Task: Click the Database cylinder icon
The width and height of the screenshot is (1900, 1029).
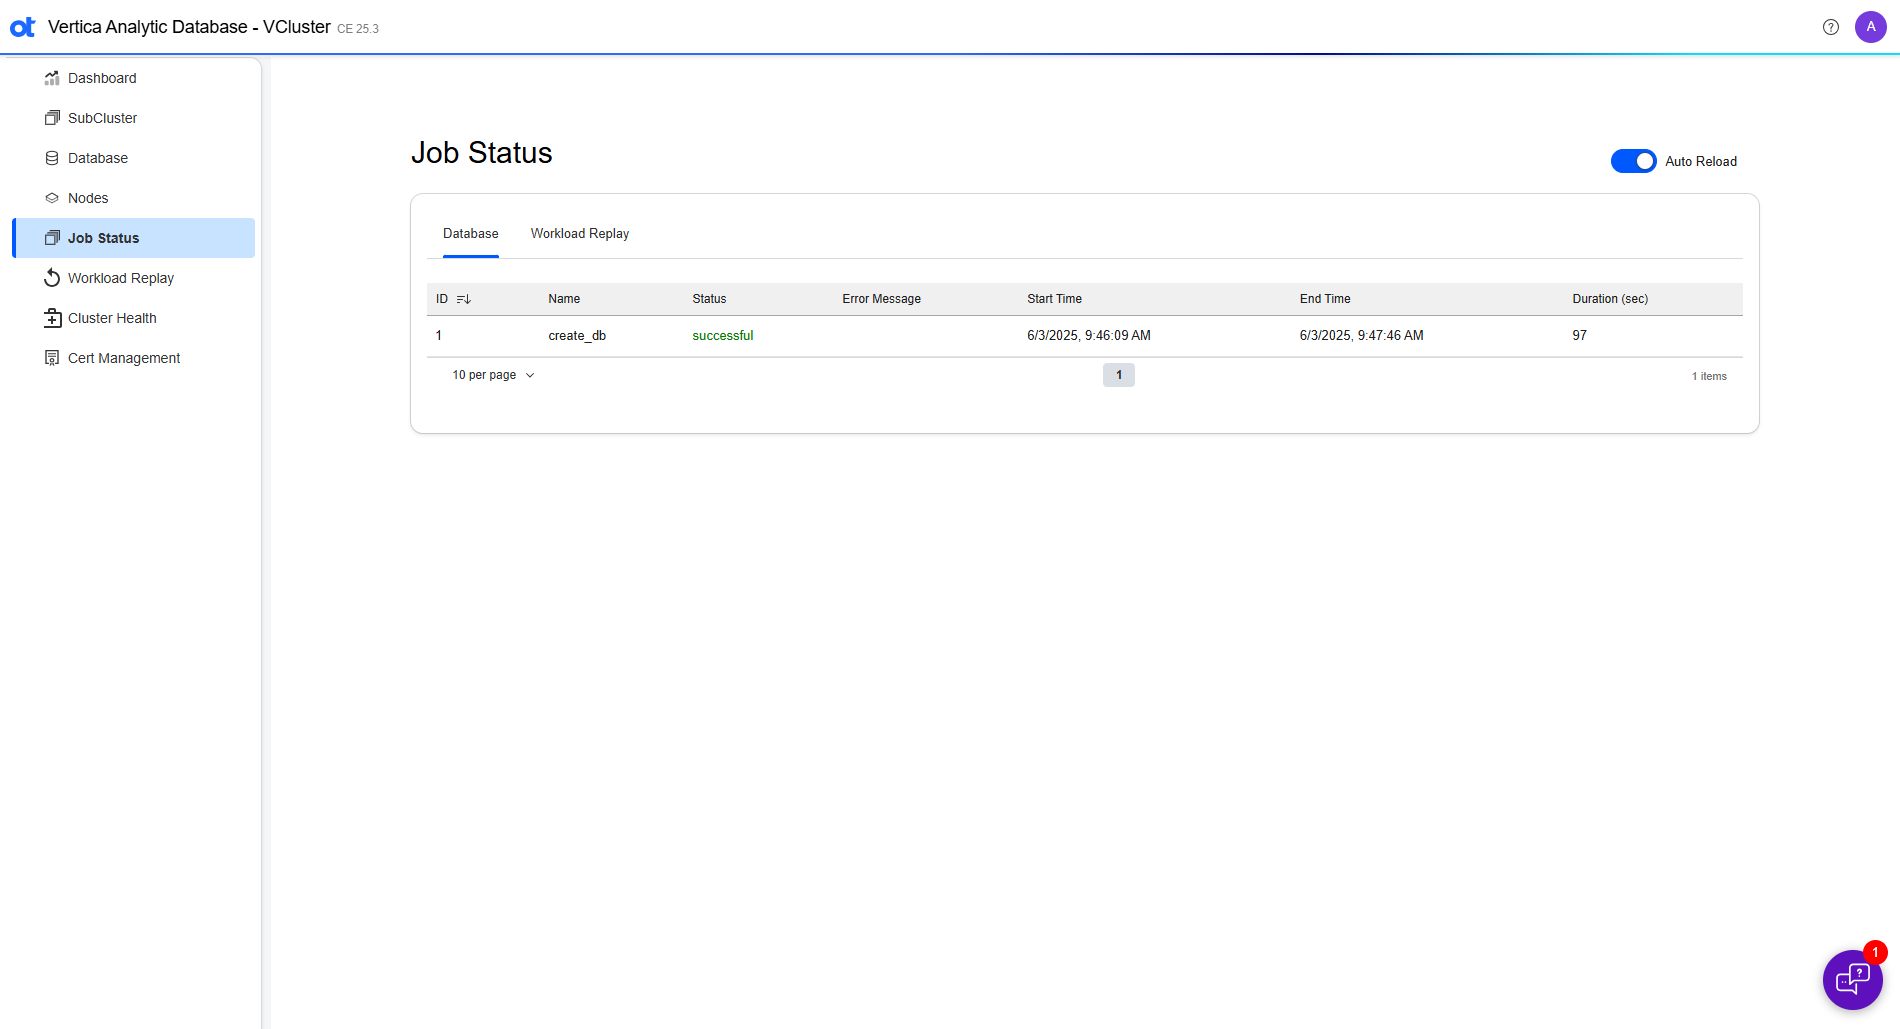Action: (x=52, y=158)
